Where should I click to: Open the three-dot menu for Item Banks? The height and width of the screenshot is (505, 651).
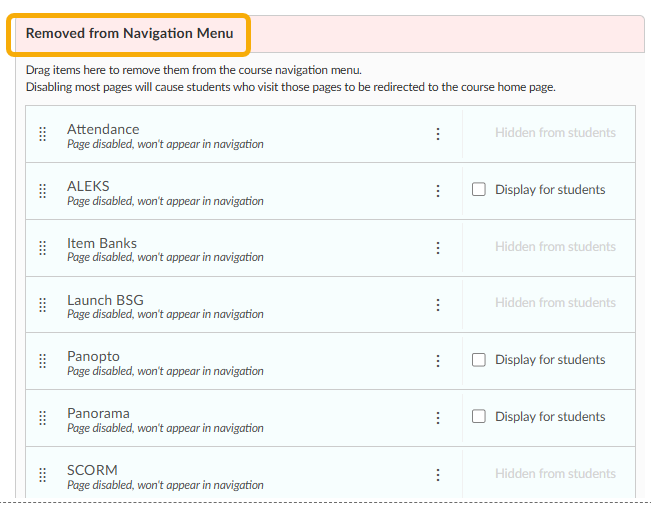(438, 248)
